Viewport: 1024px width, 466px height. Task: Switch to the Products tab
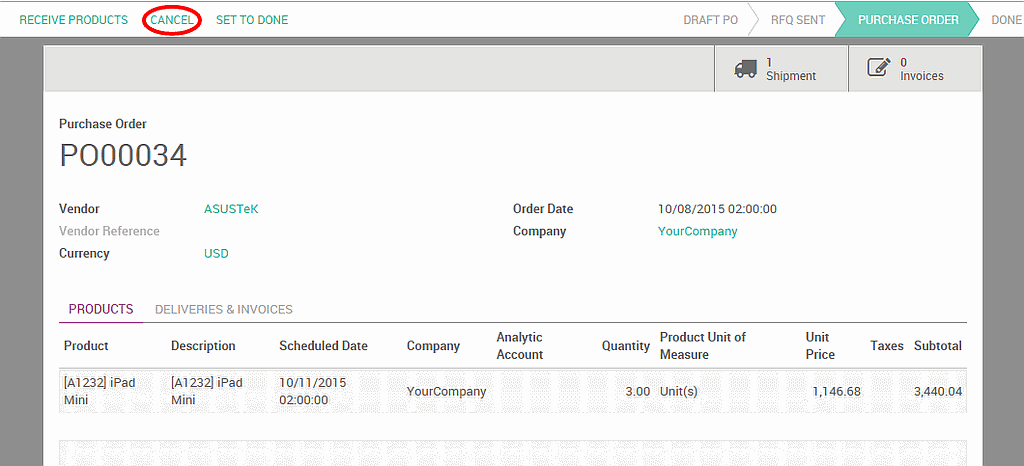tap(101, 310)
